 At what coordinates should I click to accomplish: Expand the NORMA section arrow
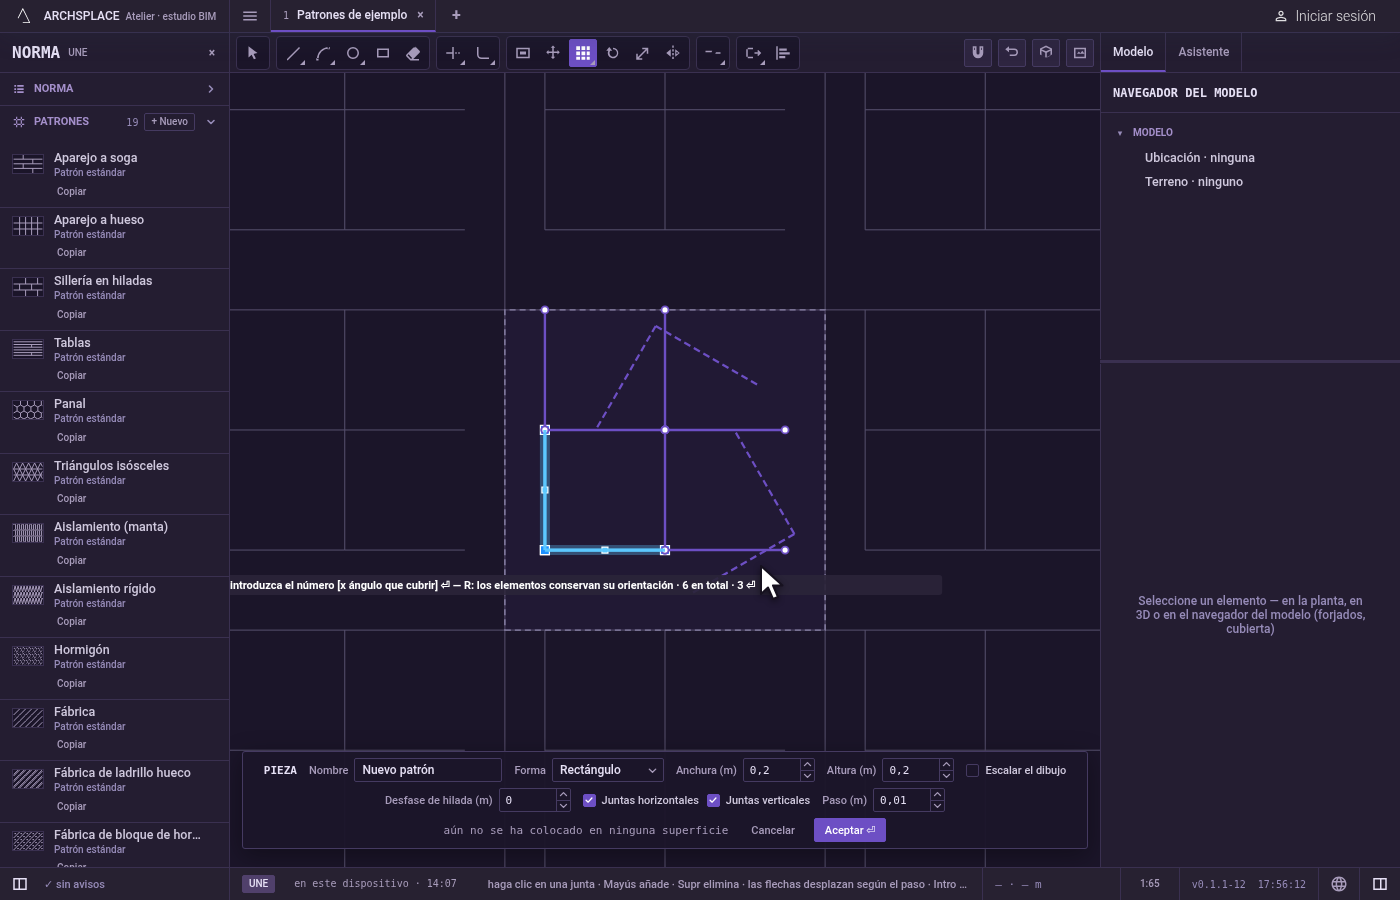[x=211, y=89]
